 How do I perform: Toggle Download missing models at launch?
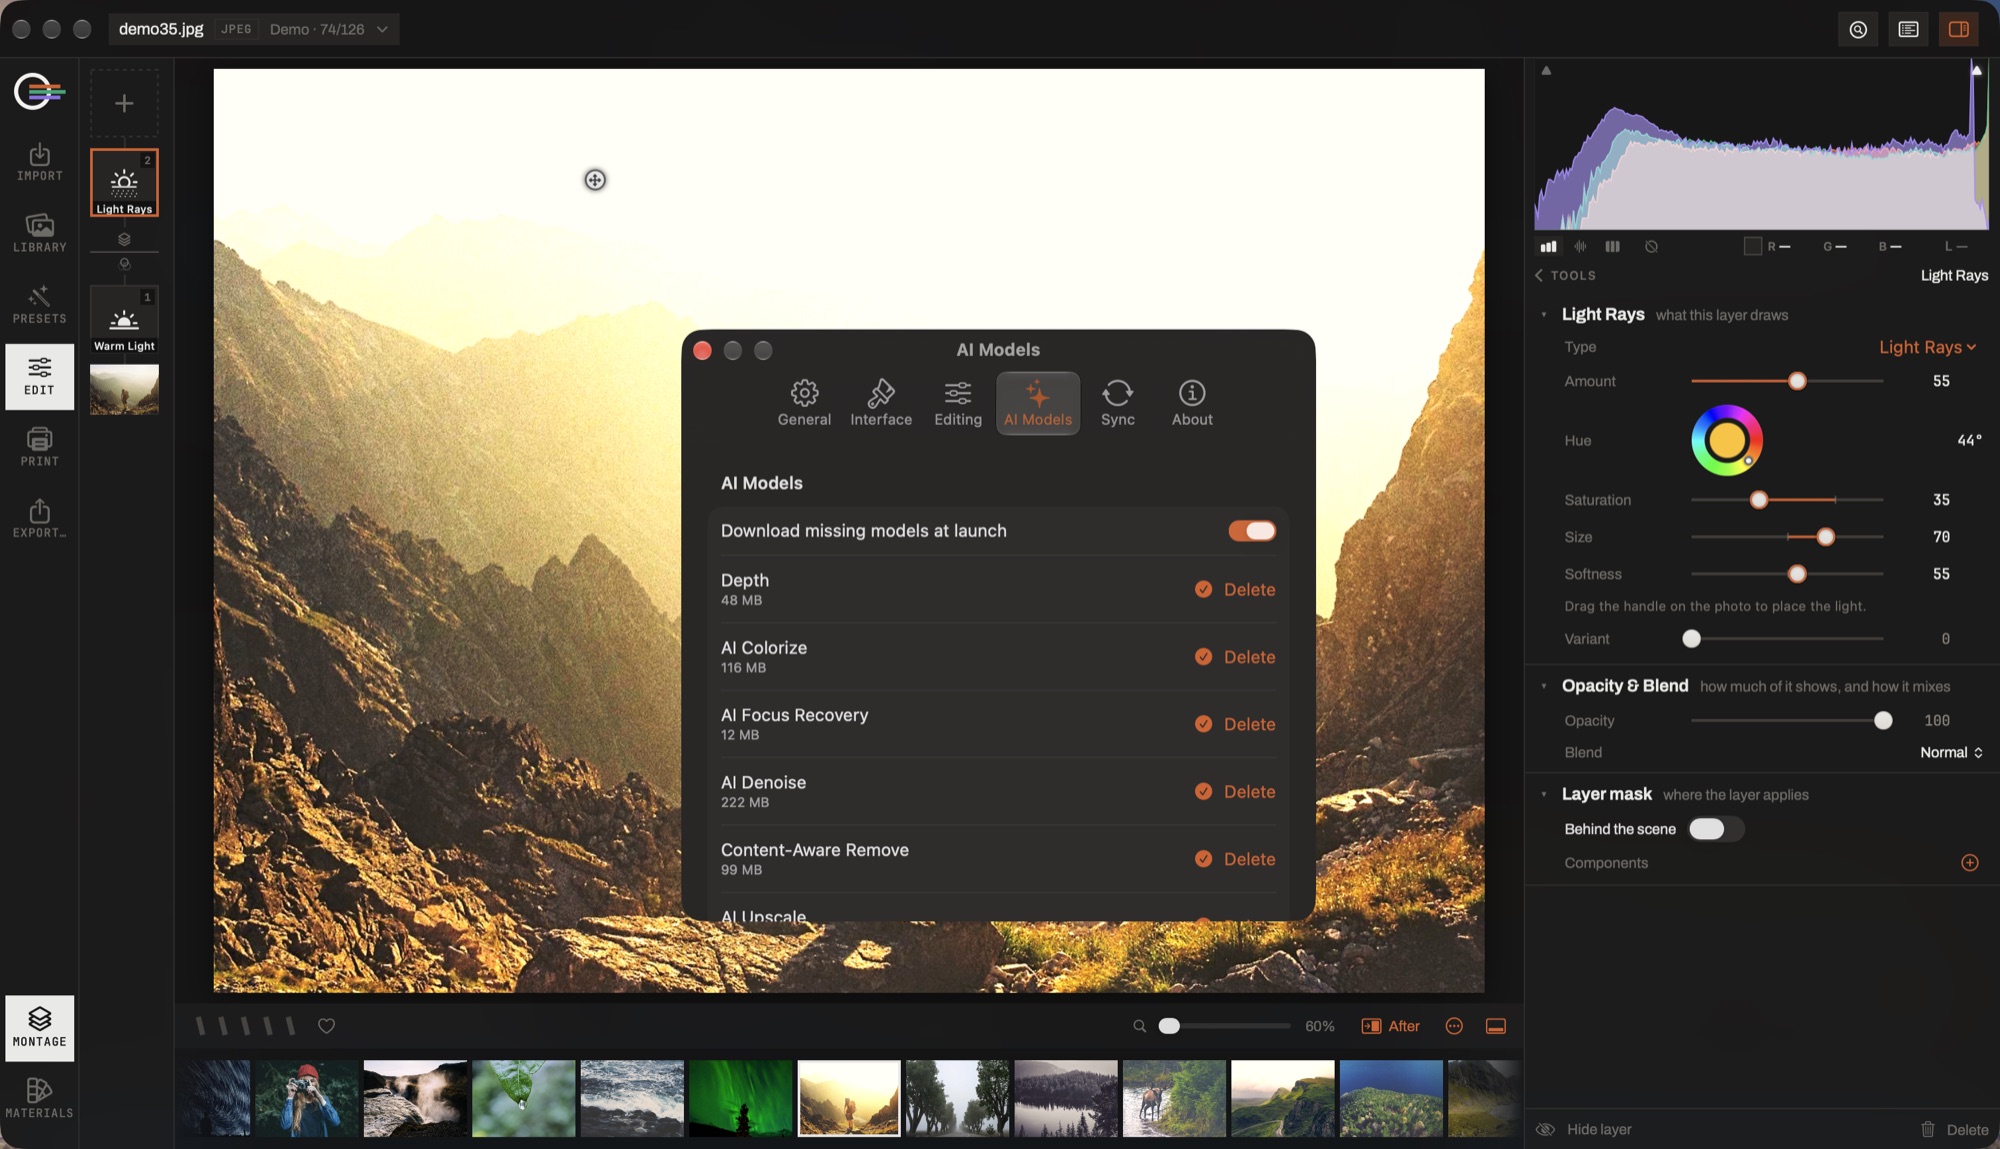(1252, 531)
